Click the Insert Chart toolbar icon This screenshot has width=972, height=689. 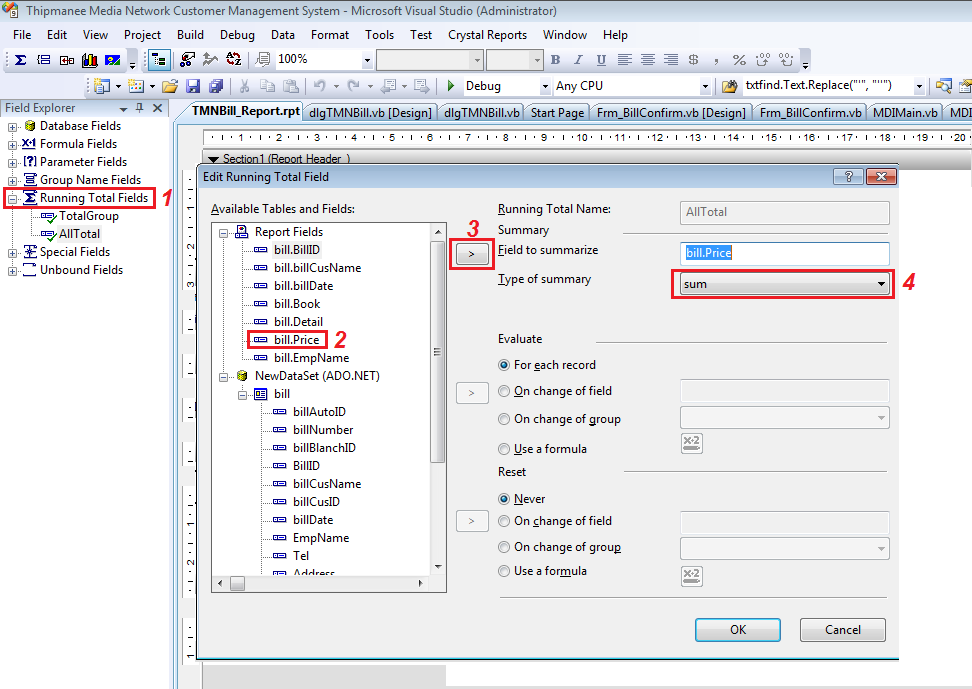tap(90, 60)
